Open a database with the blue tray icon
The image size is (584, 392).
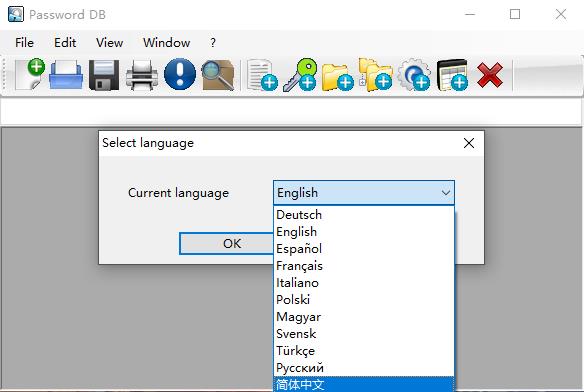tap(66, 75)
